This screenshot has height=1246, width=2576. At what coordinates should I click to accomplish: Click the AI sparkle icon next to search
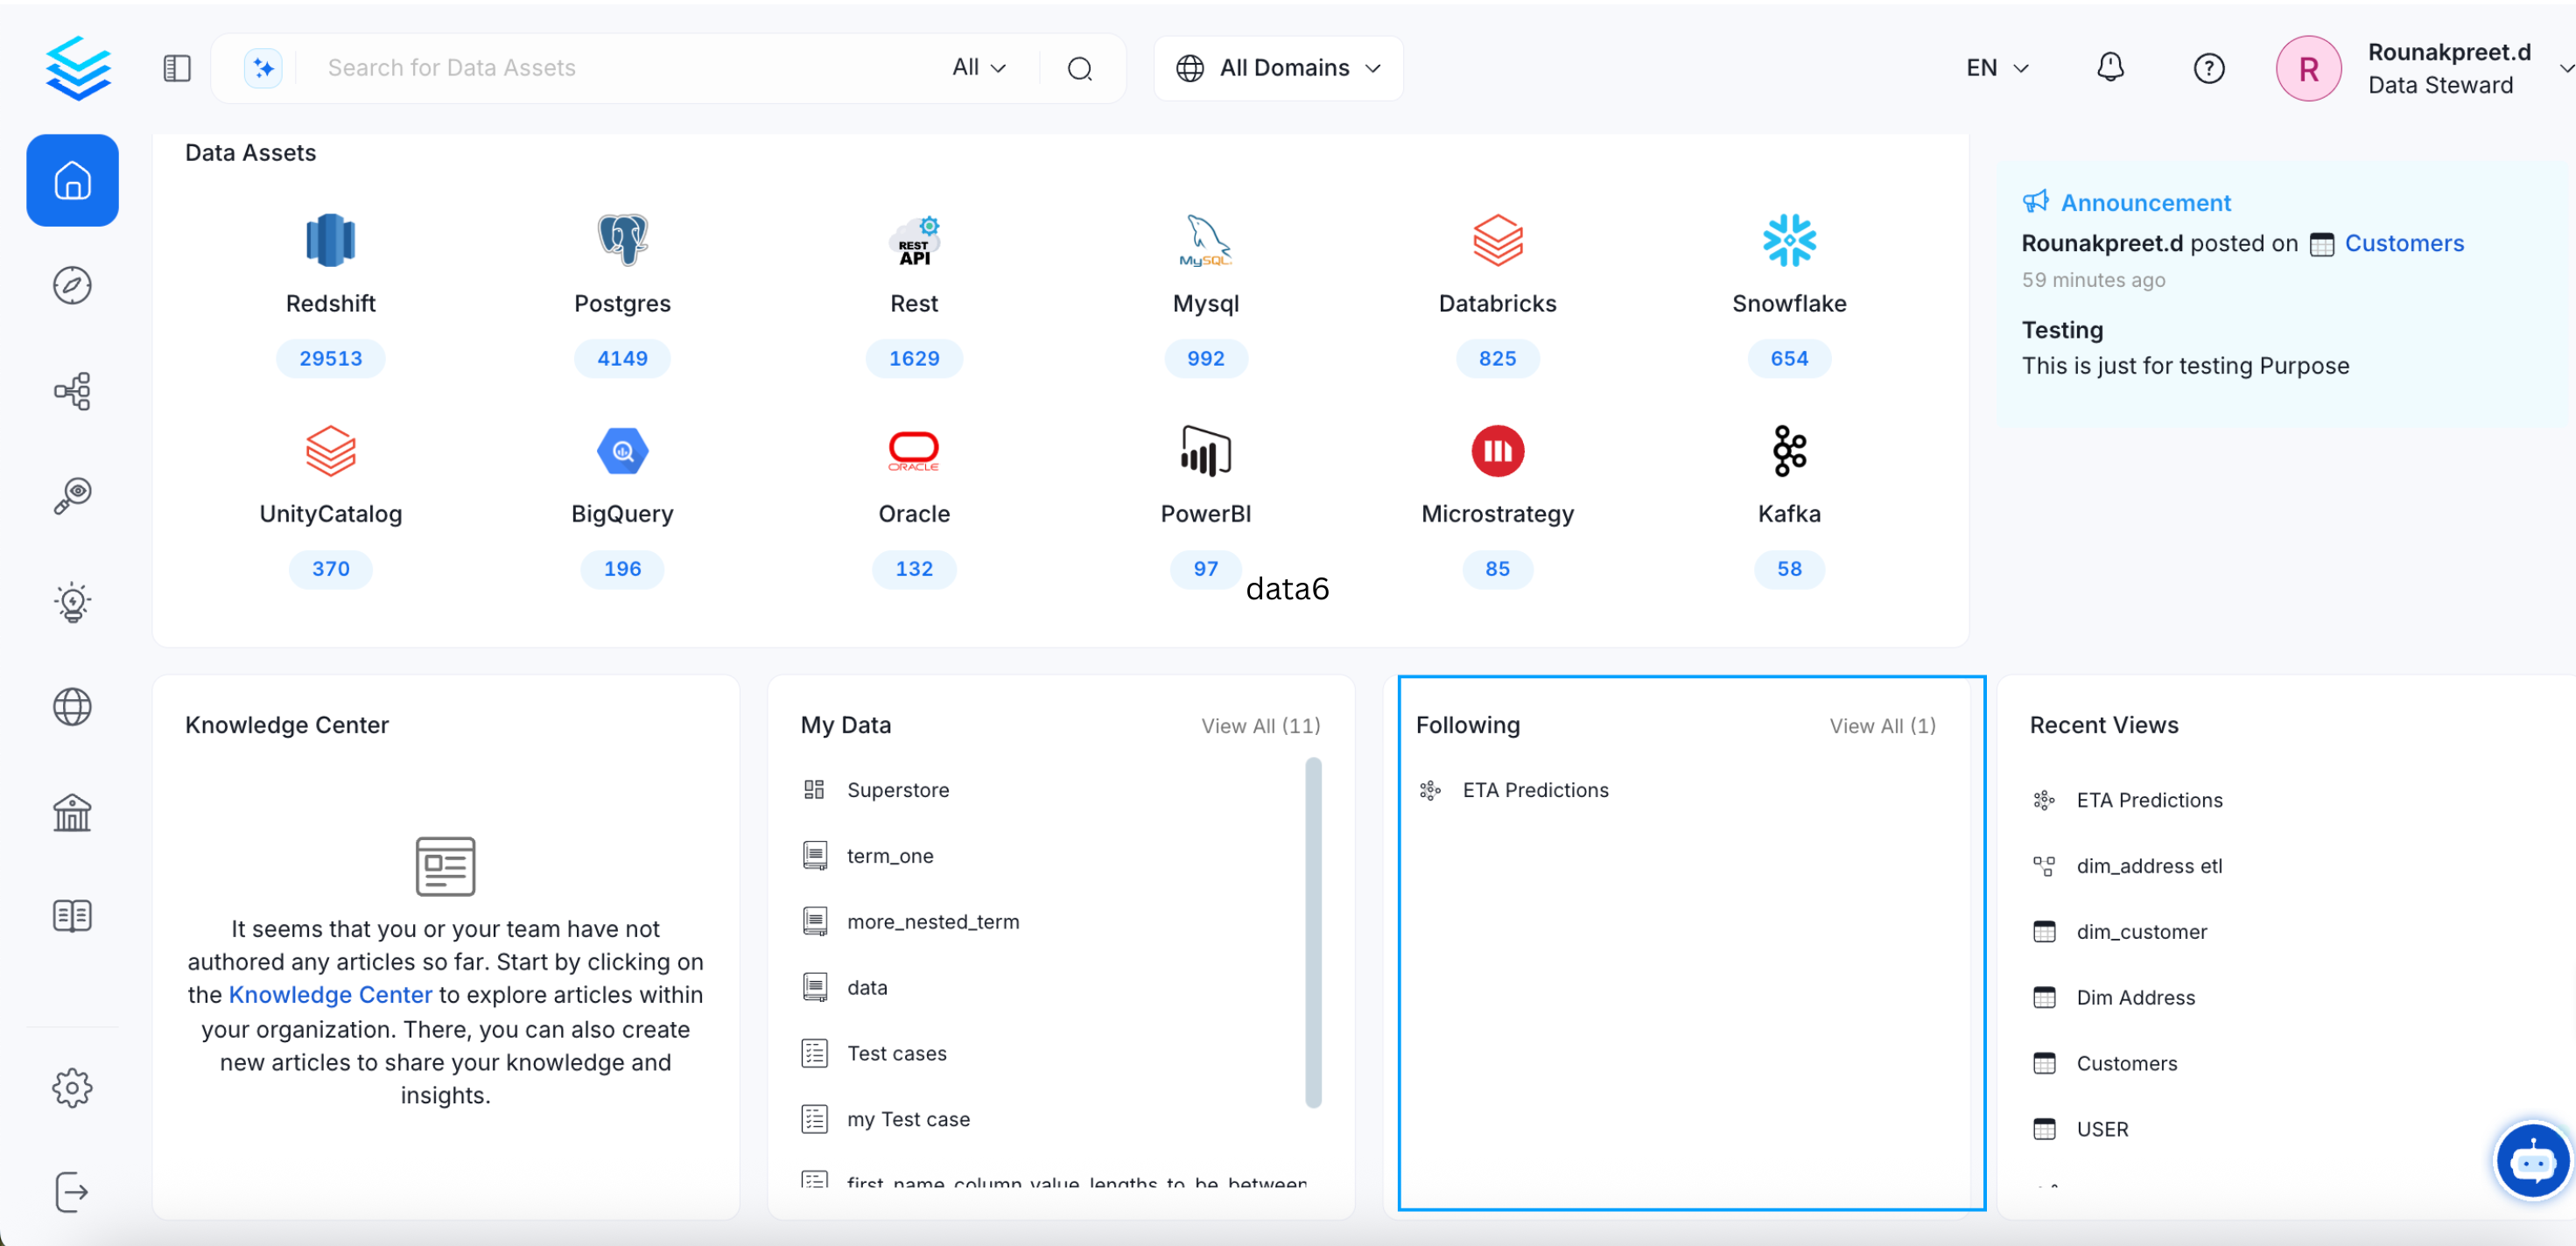[262, 67]
